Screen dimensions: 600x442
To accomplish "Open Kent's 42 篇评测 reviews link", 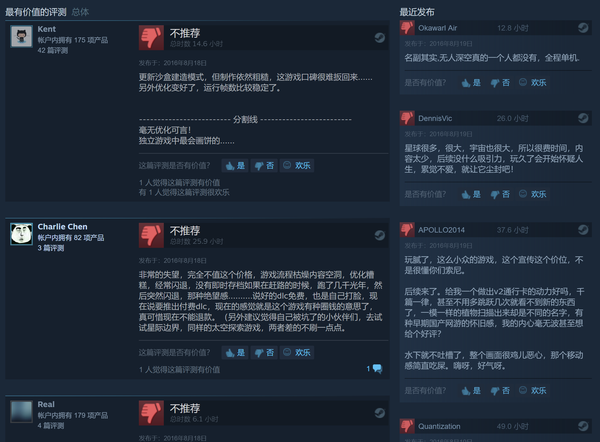I will (x=53, y=50).
